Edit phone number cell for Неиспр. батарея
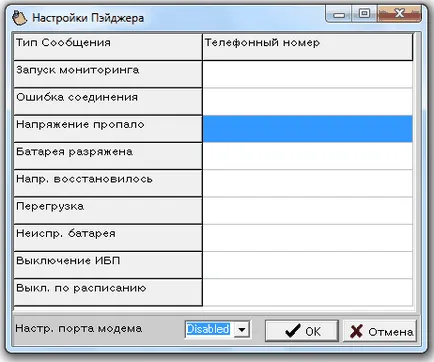 point(308,238)
